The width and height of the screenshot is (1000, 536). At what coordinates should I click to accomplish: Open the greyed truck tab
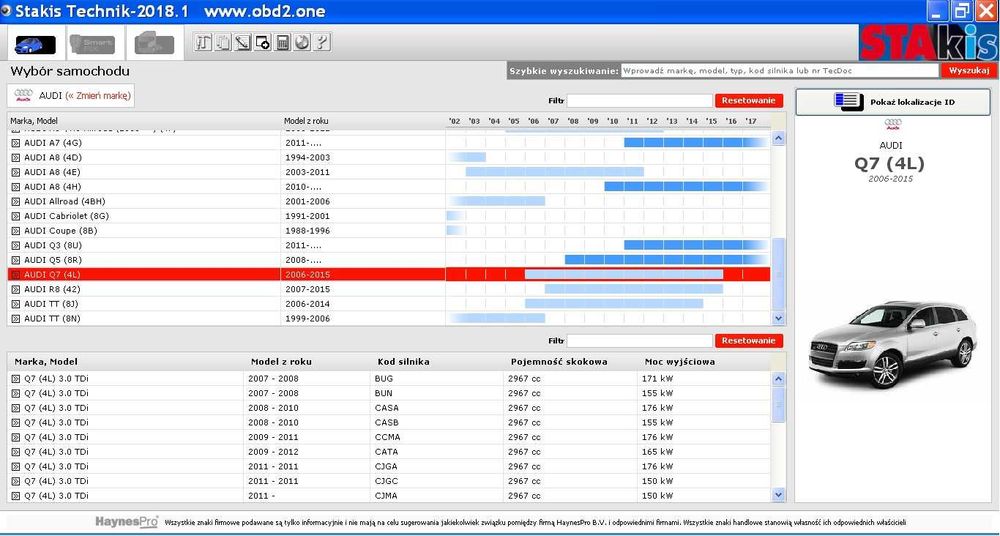[154, 44]
